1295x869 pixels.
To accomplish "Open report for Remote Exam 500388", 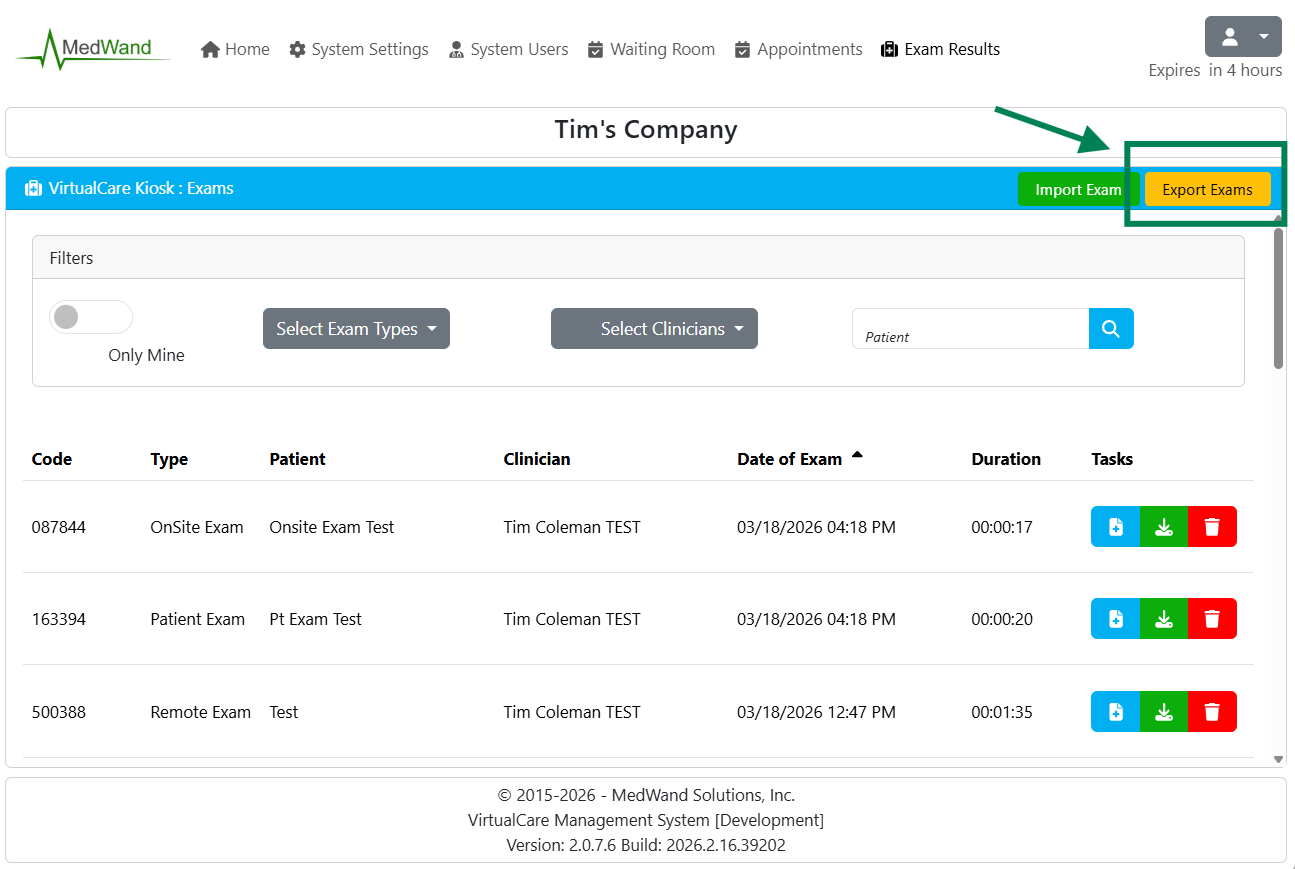I will click(x=1115, y=712).
